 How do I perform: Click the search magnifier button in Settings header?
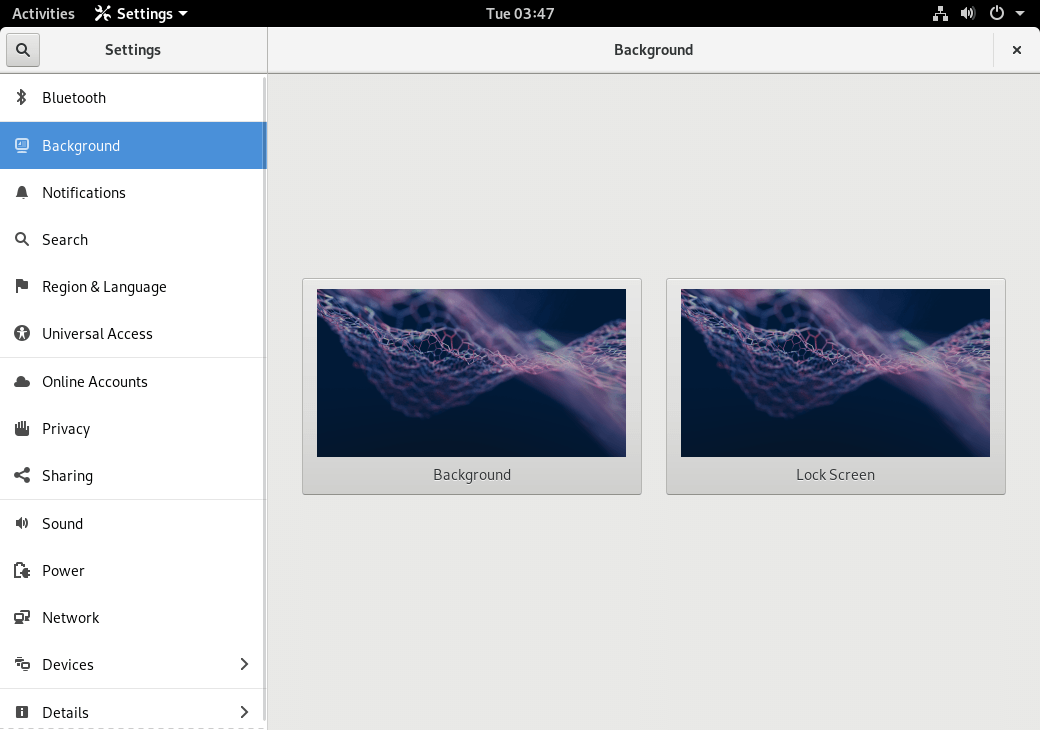coord(23,50)
